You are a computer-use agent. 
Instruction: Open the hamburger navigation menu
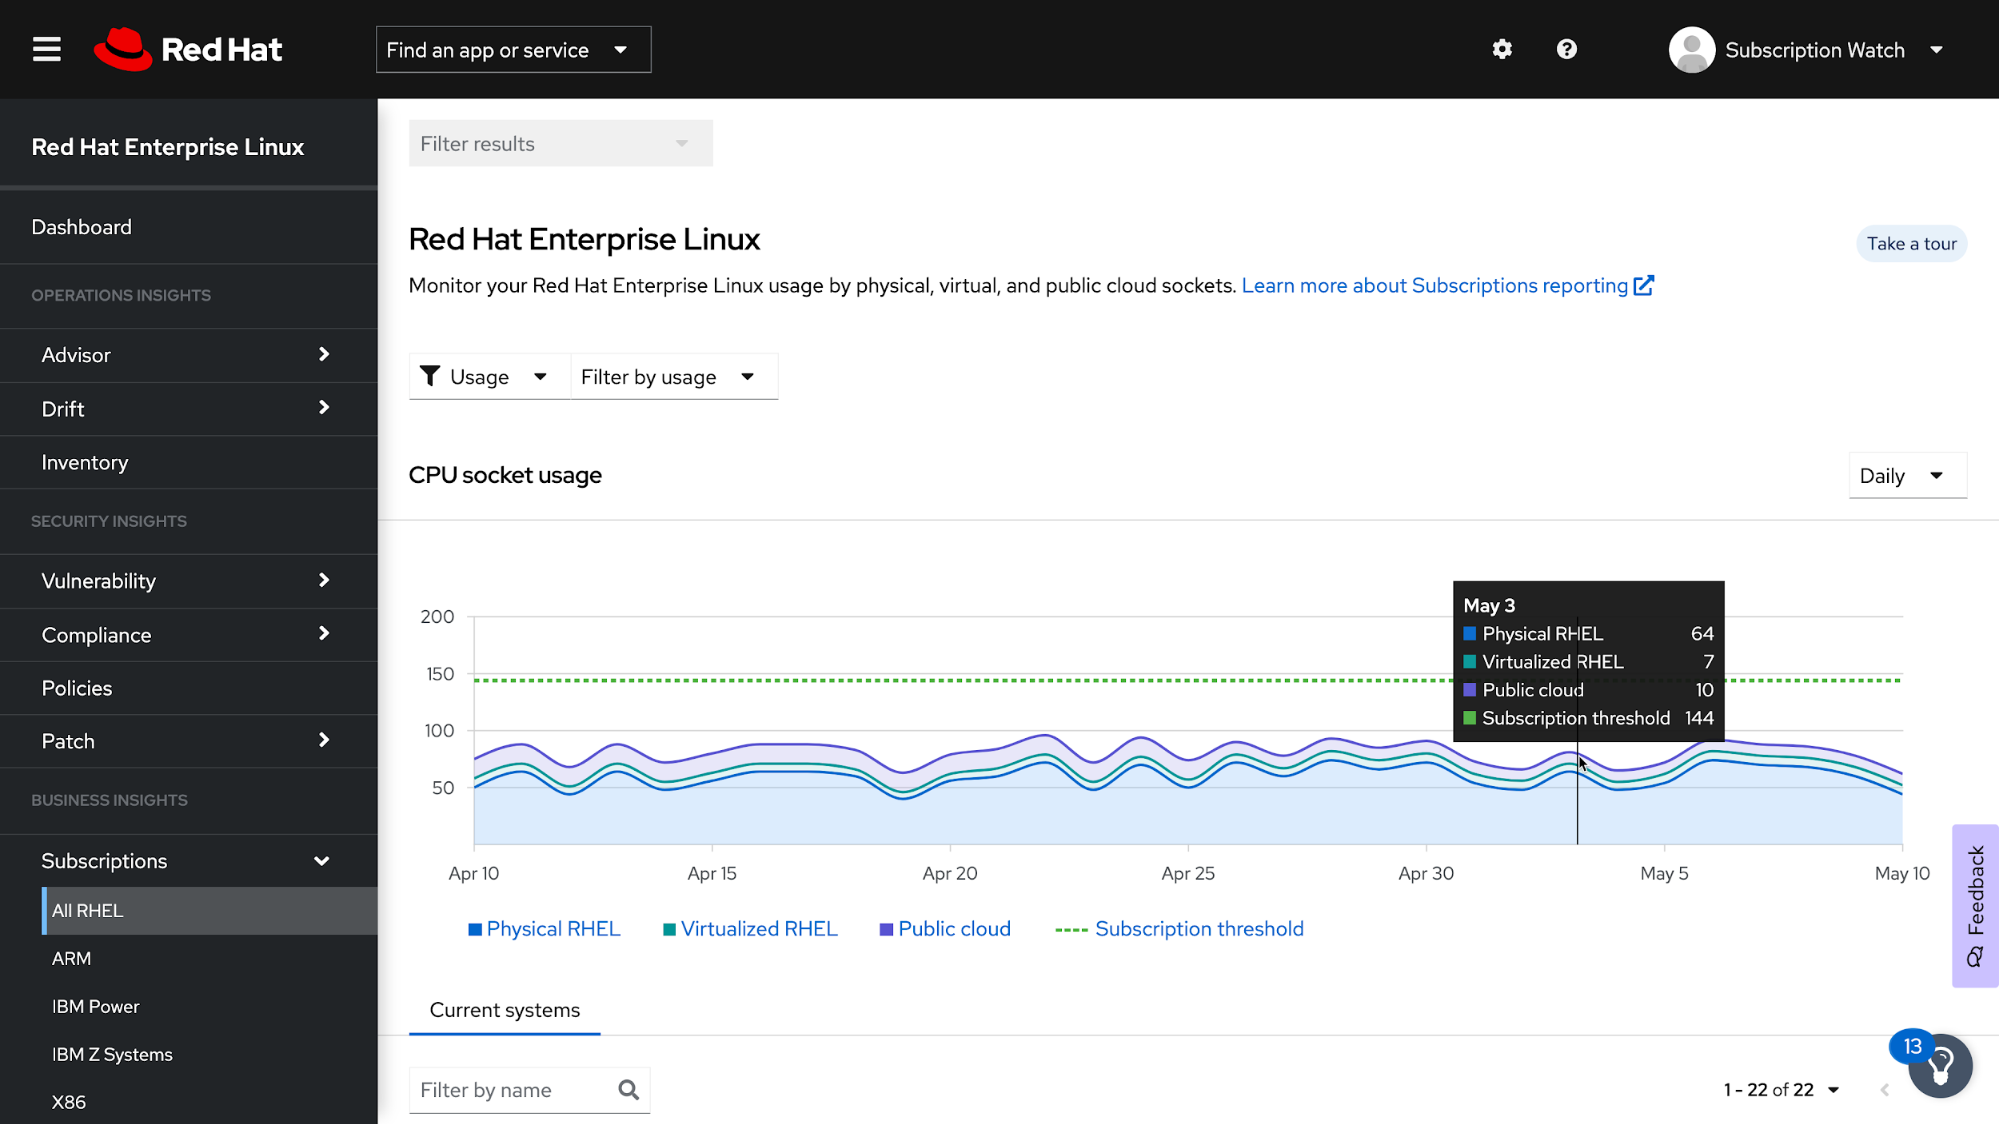(46, 49)
